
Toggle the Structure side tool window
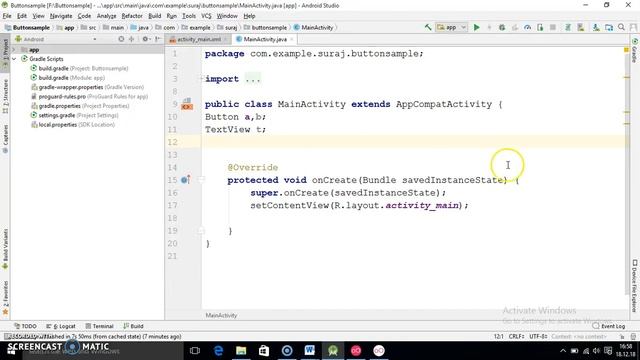(5, 96)
